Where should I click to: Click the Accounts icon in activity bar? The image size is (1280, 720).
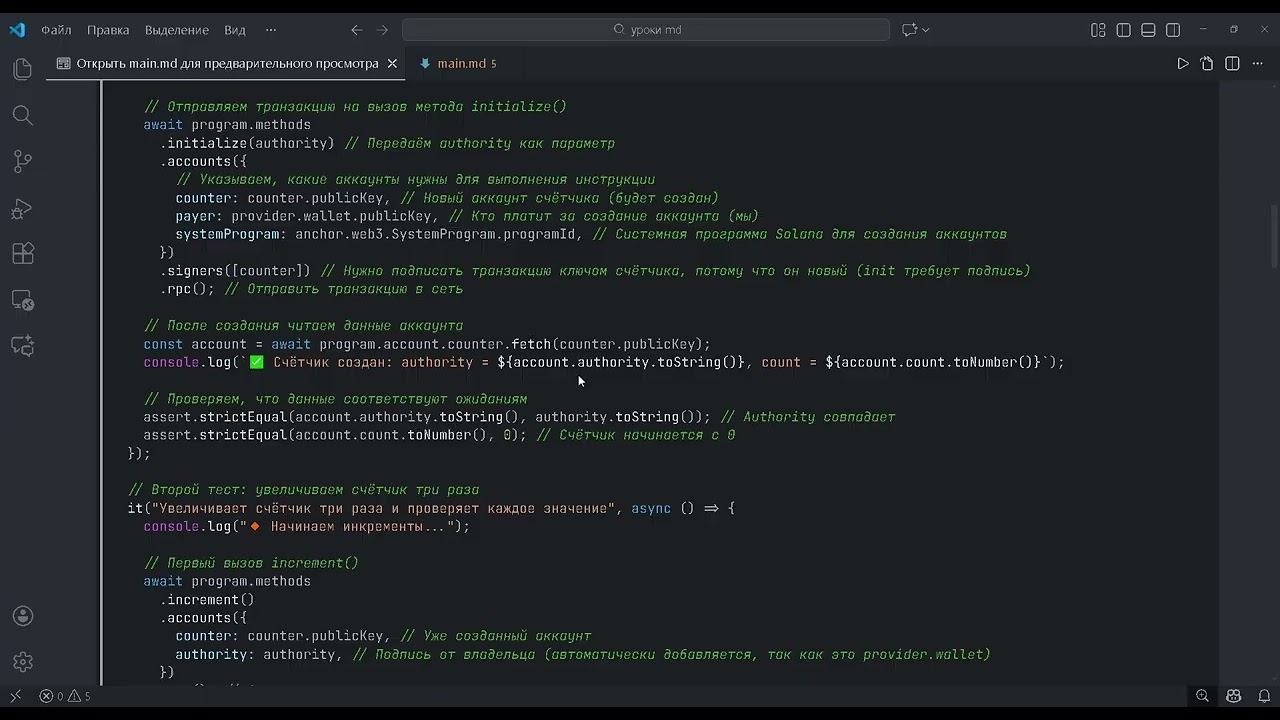click(22, 616)
